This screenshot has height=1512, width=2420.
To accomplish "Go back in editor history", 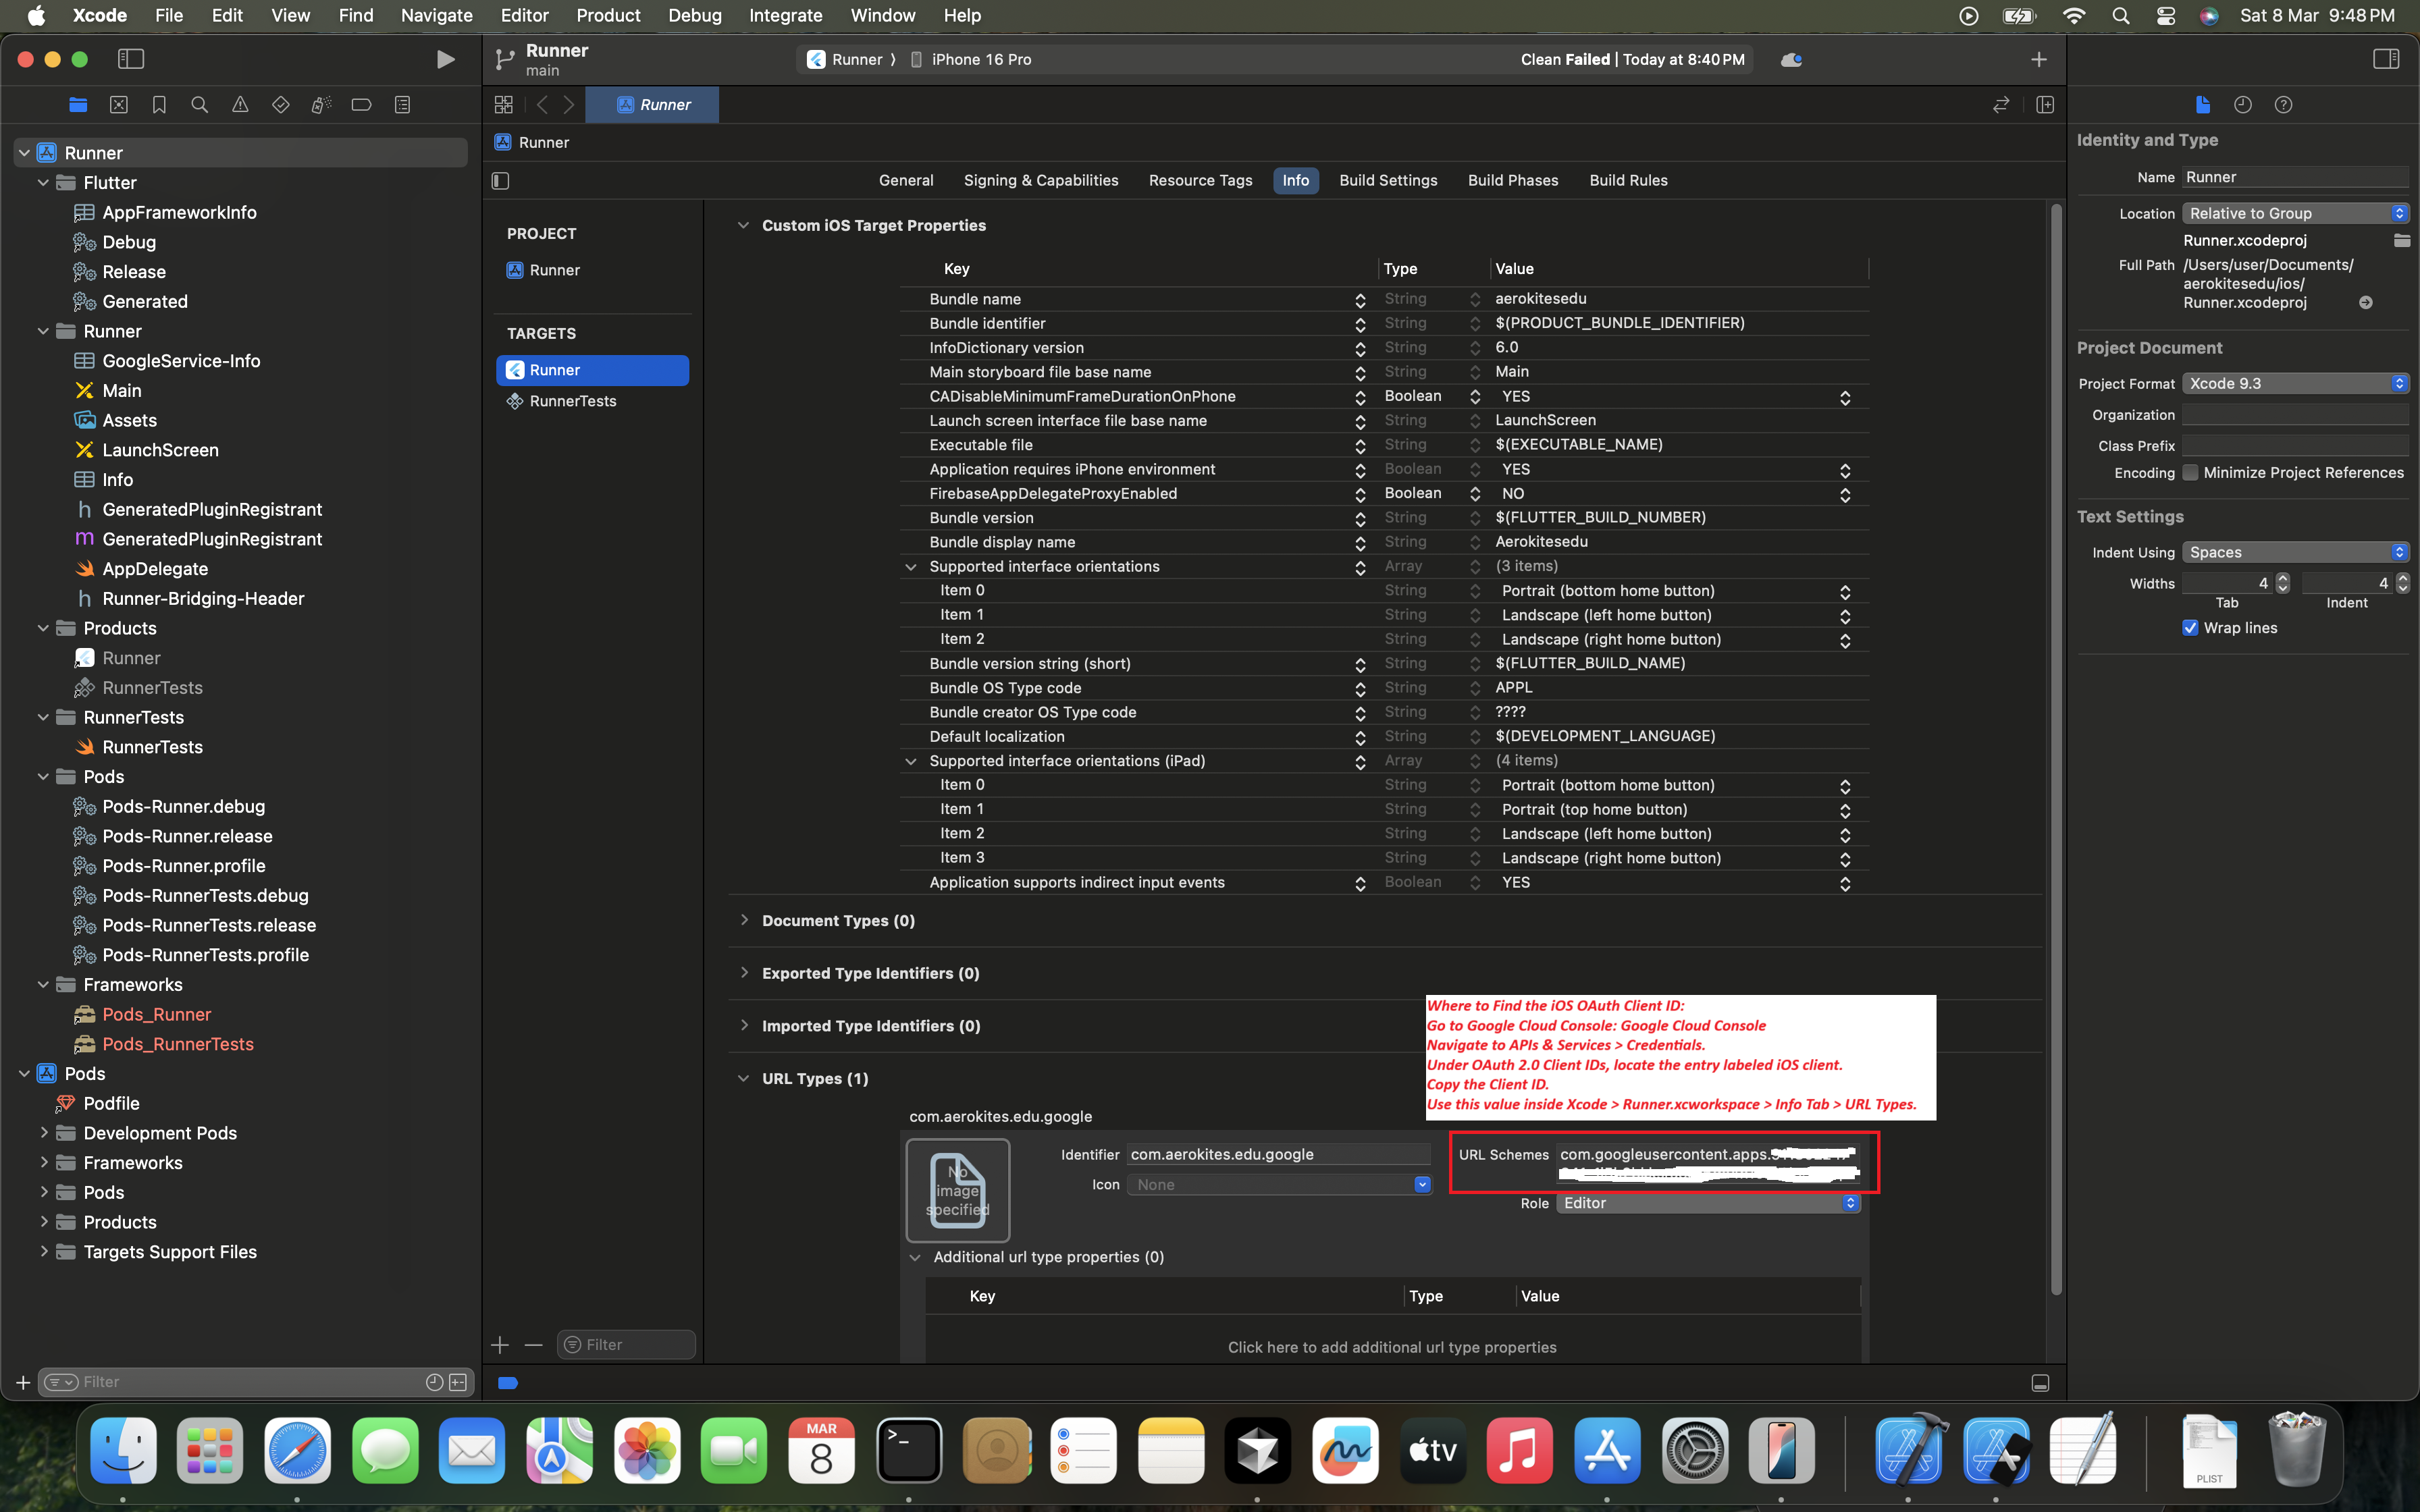I will click(542, 105).
